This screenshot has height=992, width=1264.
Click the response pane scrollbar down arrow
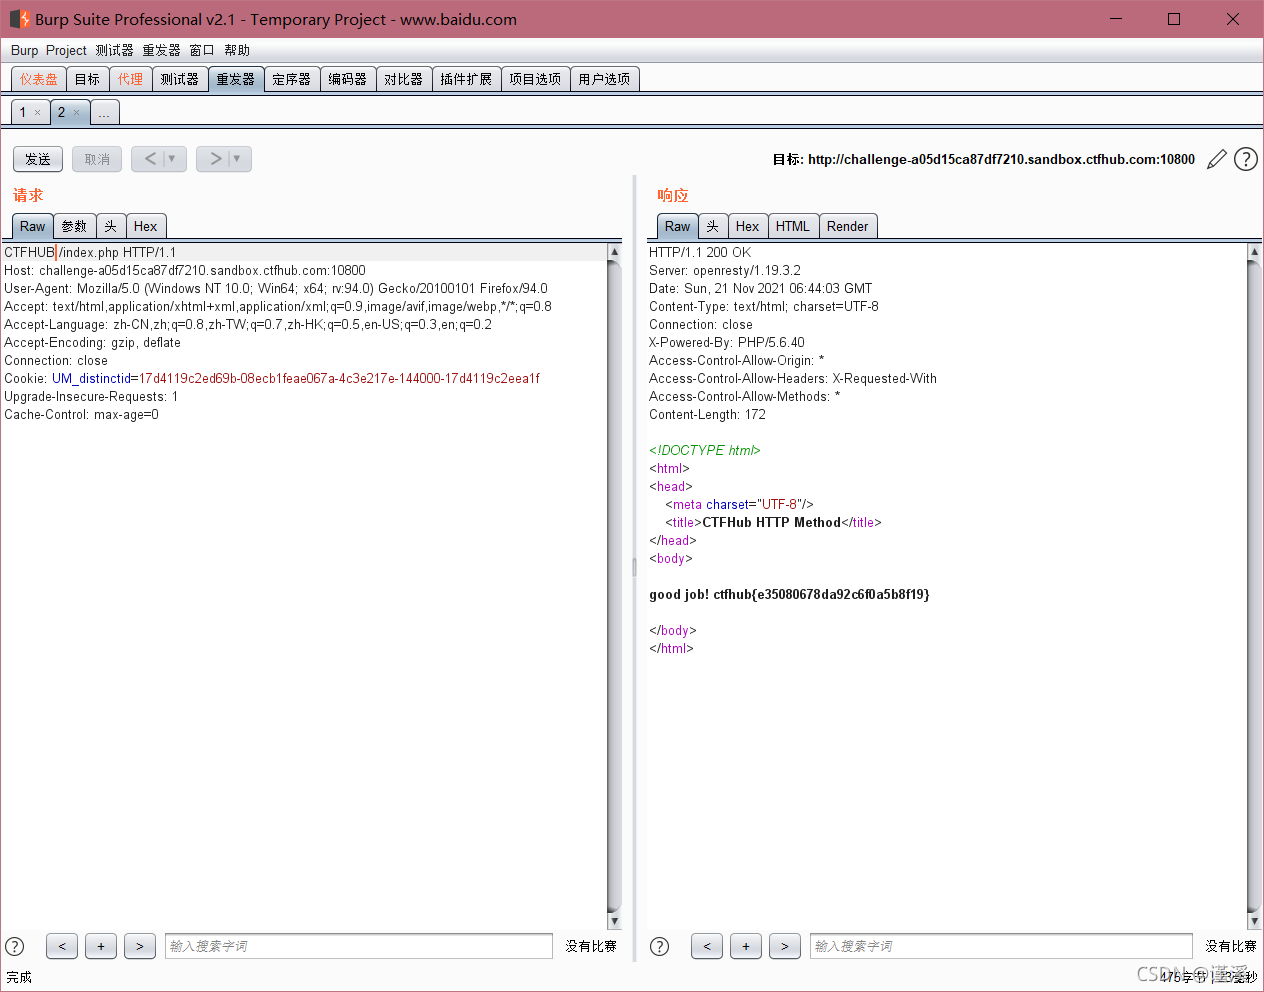point(1254,921)
